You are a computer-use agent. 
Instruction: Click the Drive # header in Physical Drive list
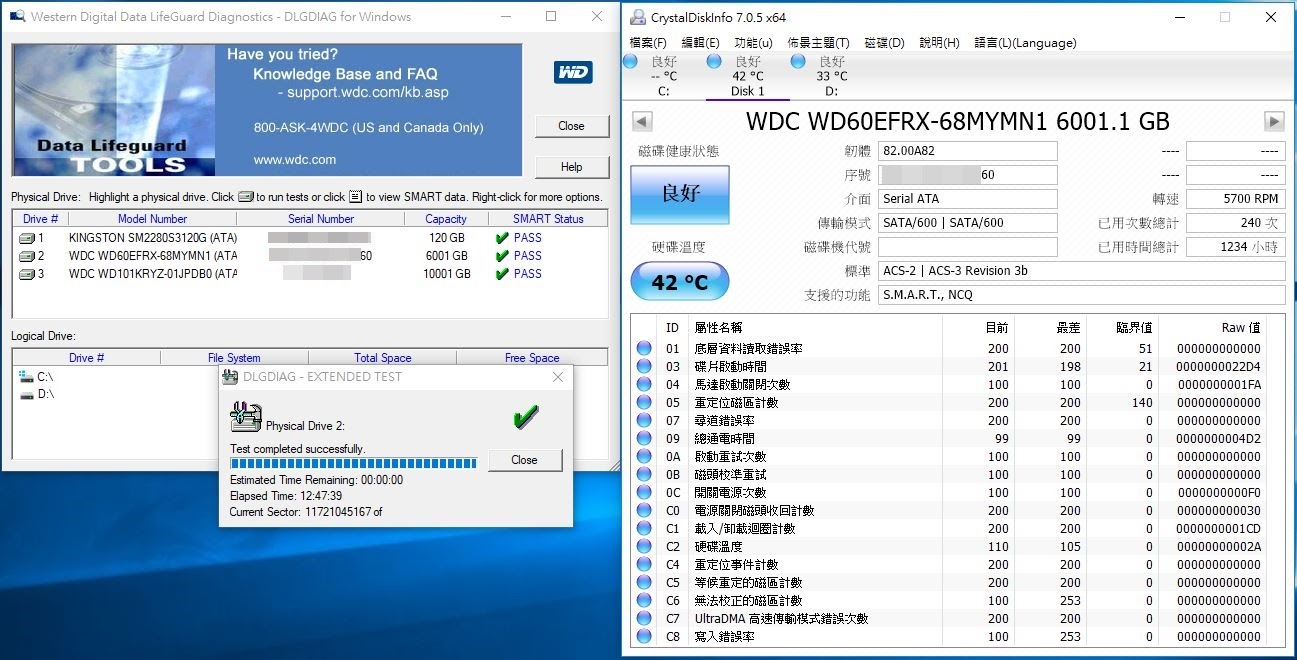40,219
